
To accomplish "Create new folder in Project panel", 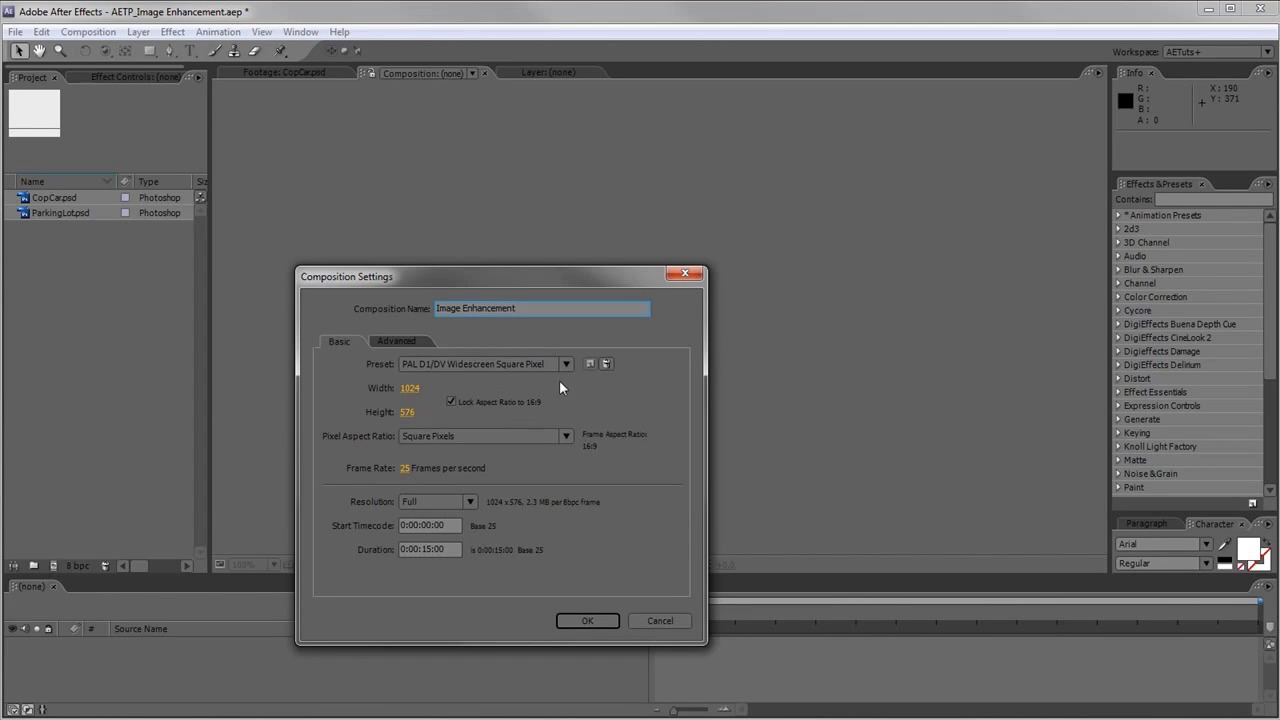I will [x=33, y=566].
